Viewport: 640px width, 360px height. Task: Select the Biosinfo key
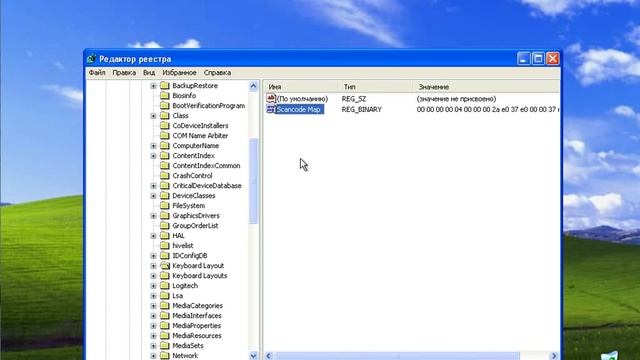point(184,96)
